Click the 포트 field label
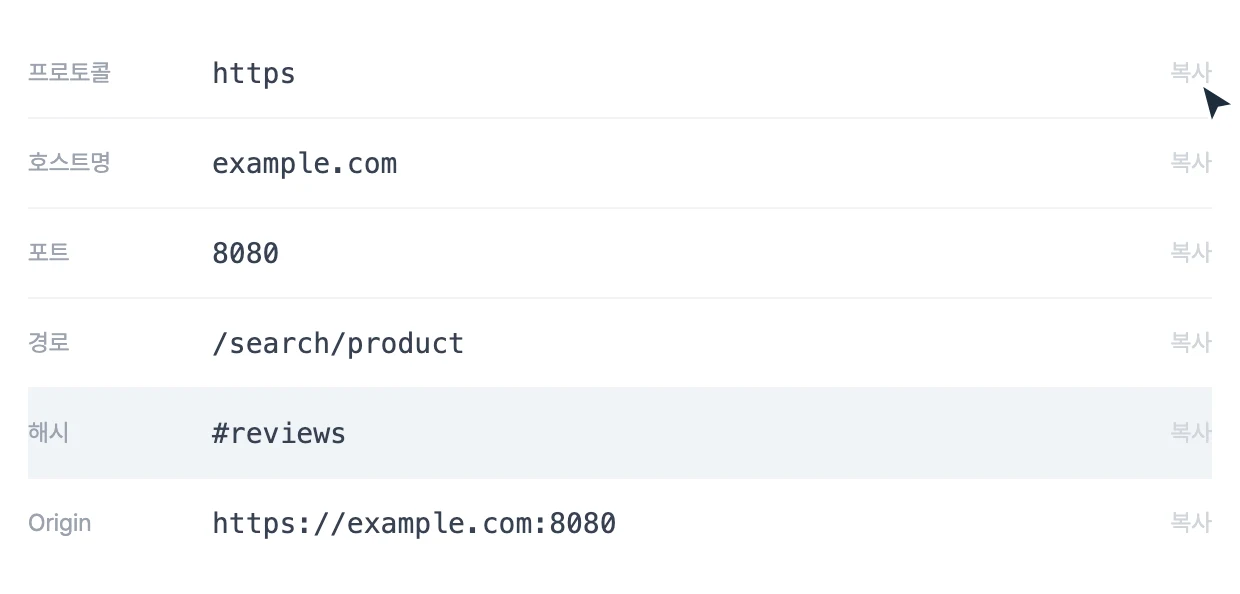1240x594 pixels. [49, 253]
